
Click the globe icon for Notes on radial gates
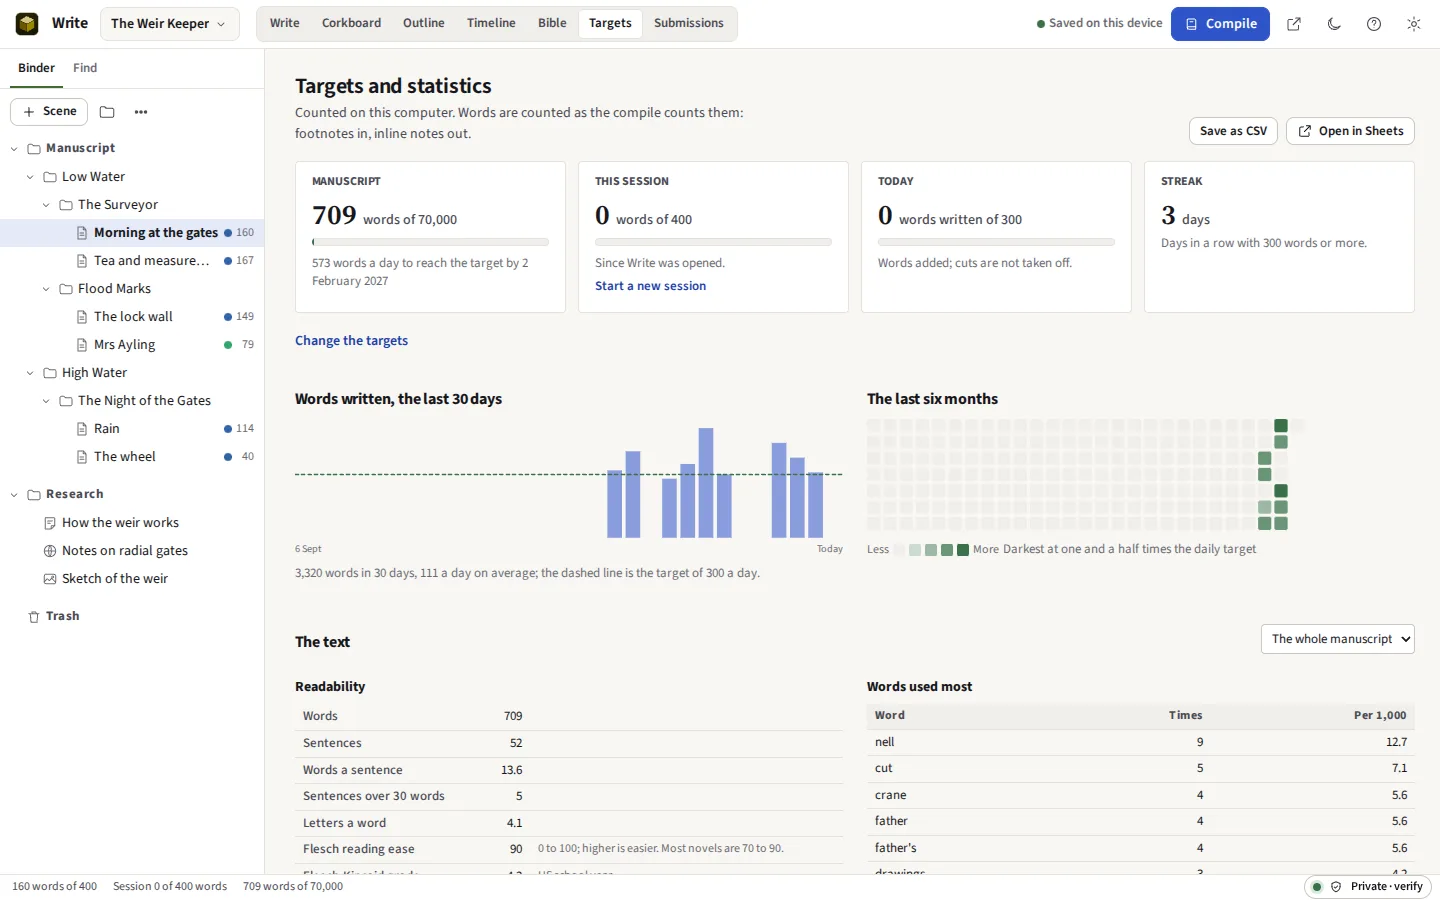(50, 551)
